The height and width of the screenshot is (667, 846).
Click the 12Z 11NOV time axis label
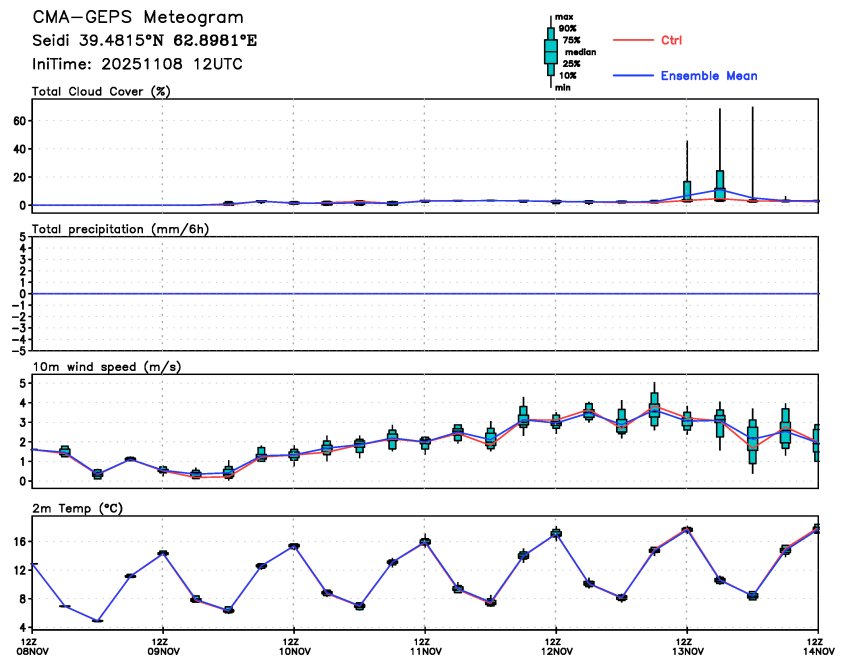click(426, 646)
